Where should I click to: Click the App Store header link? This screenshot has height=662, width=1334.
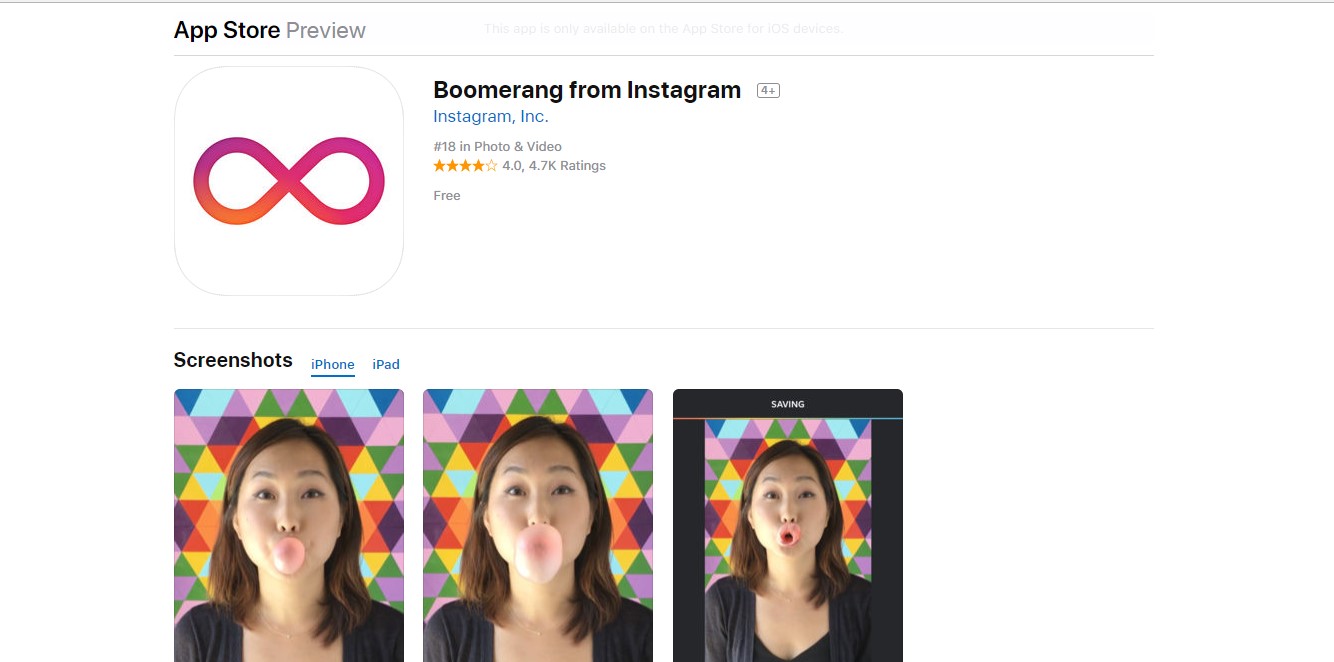(x=227, y=30)
